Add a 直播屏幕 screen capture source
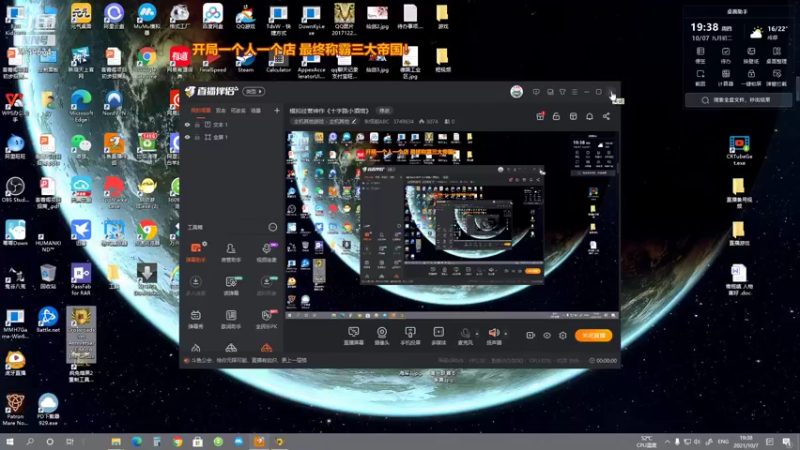The width and height of the screenshot is (800, 450). [x=353, y=336]
